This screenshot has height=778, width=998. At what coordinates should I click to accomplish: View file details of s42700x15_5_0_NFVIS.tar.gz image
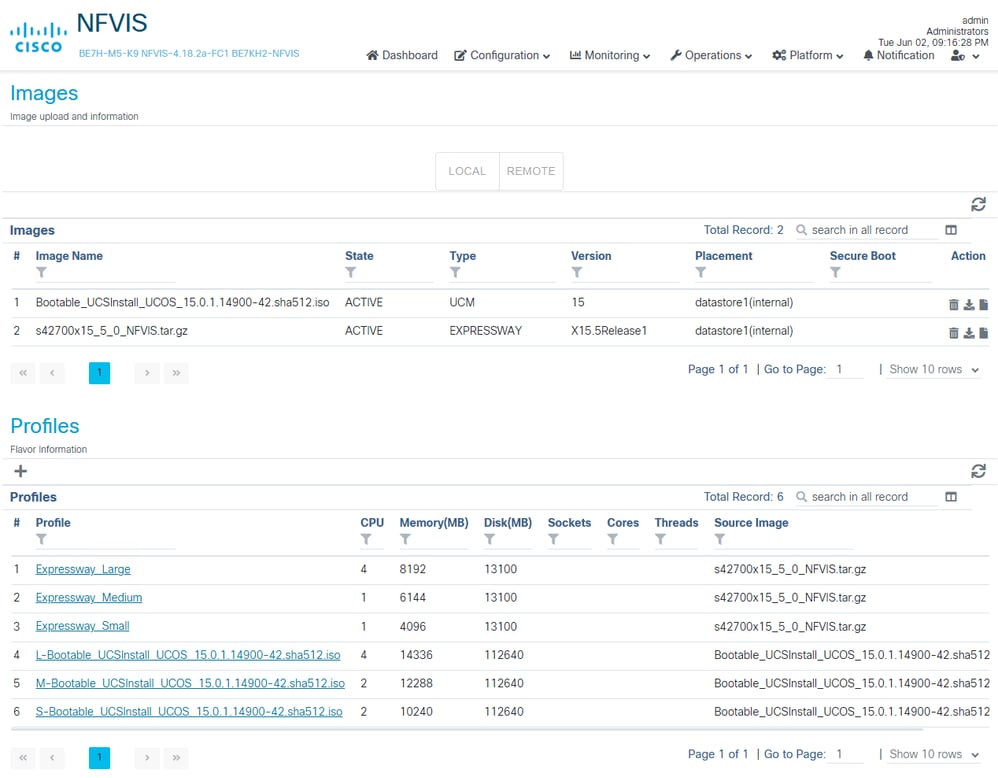983,333
